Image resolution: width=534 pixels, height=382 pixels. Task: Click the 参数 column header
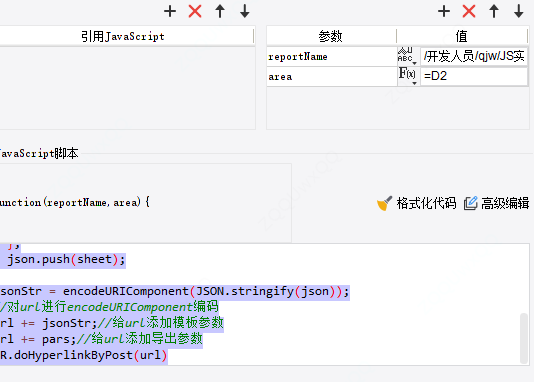coord(331,36)
